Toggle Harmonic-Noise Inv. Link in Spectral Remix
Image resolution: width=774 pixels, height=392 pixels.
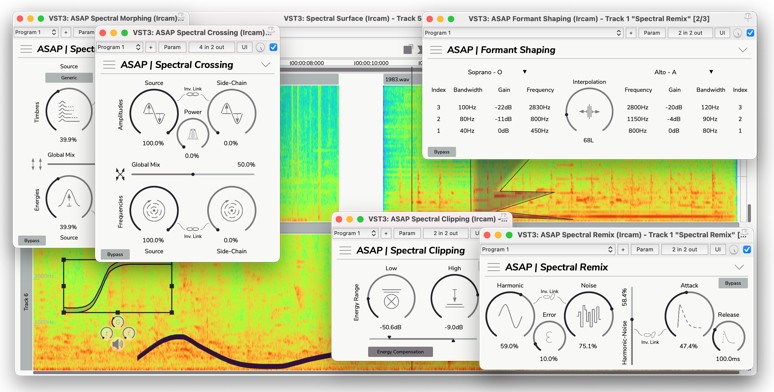549,296
